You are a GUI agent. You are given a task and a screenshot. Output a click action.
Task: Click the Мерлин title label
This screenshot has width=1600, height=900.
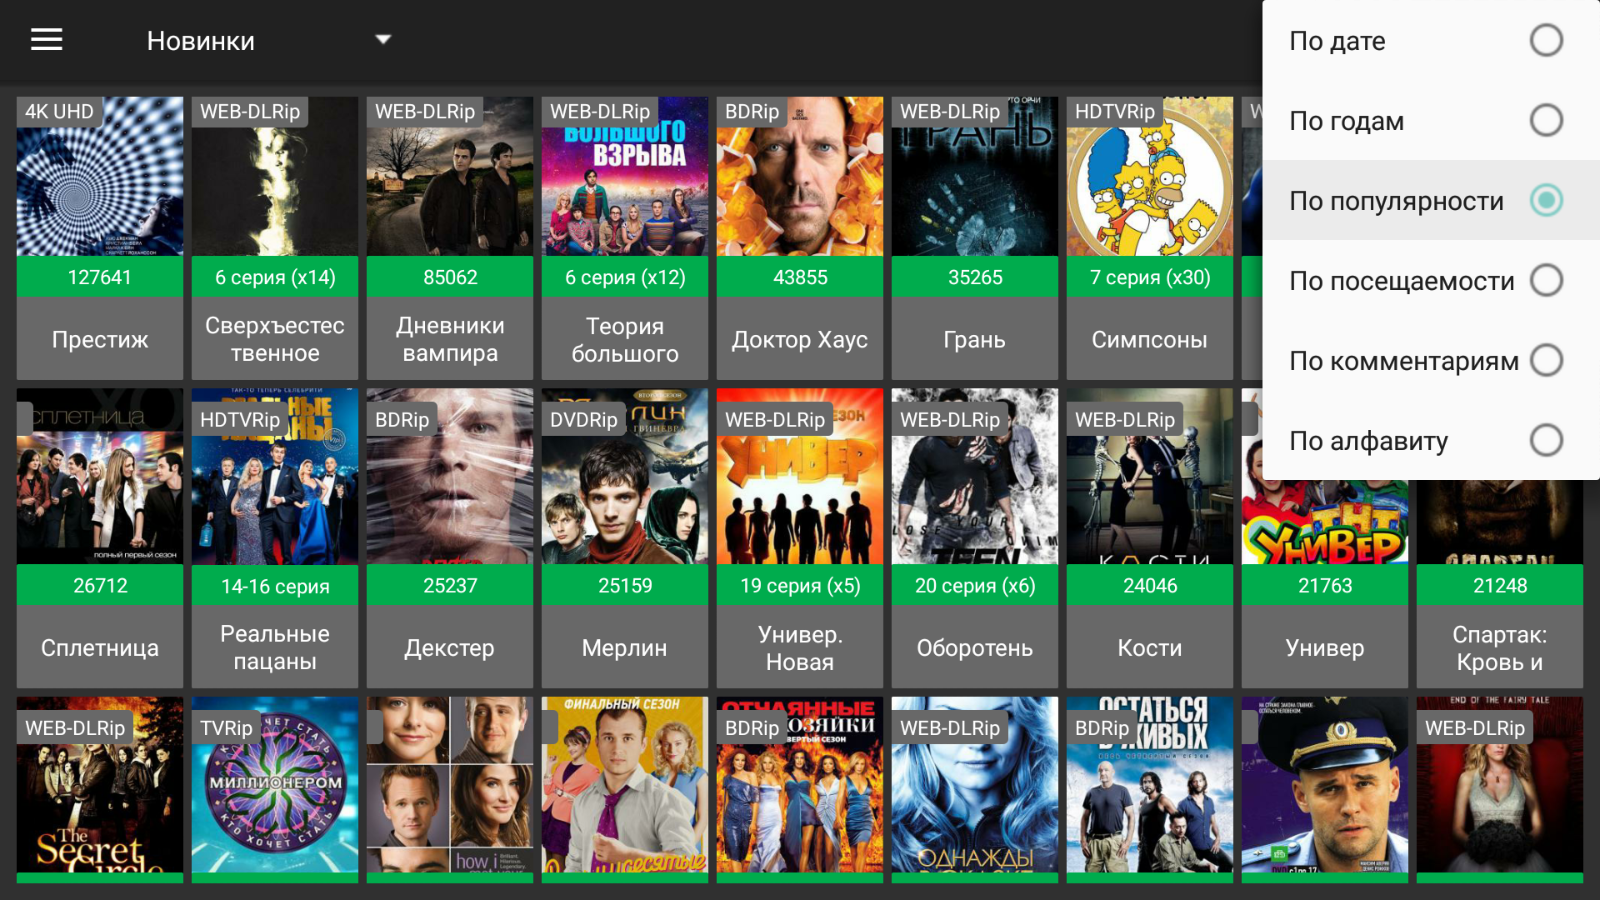(x=625, y=648)
